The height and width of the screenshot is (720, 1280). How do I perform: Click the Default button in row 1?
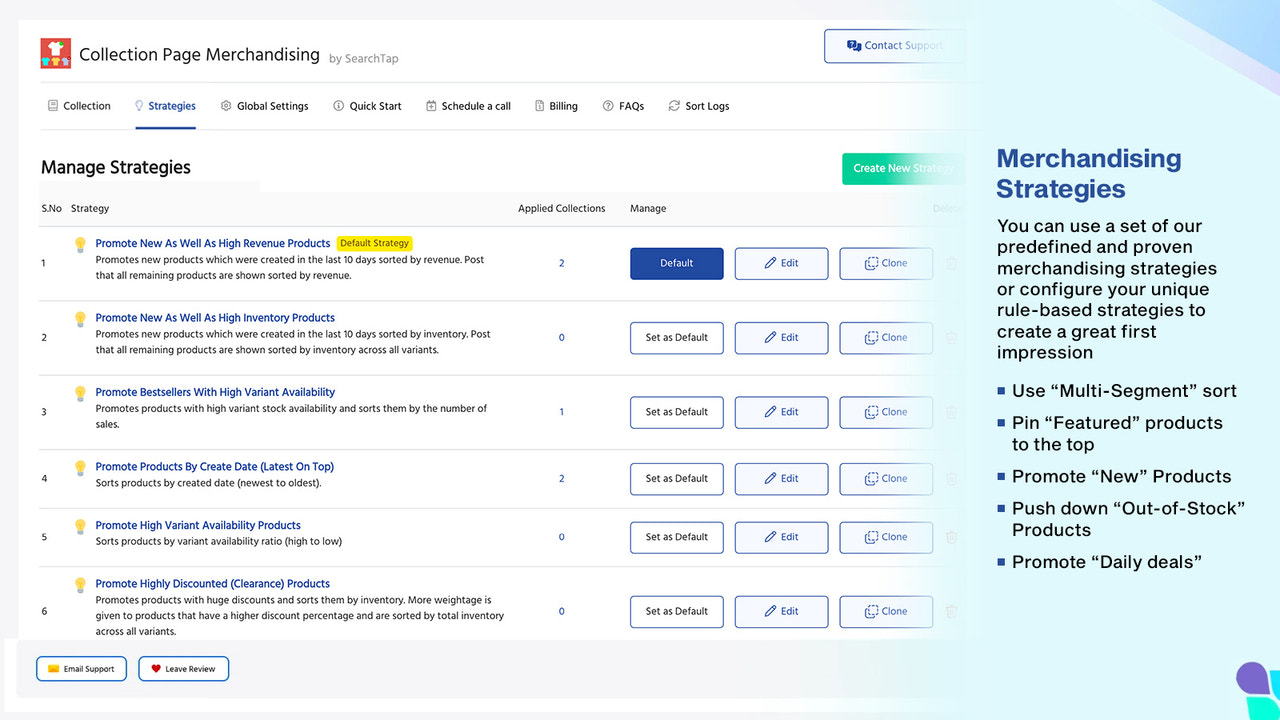(677, 263)
